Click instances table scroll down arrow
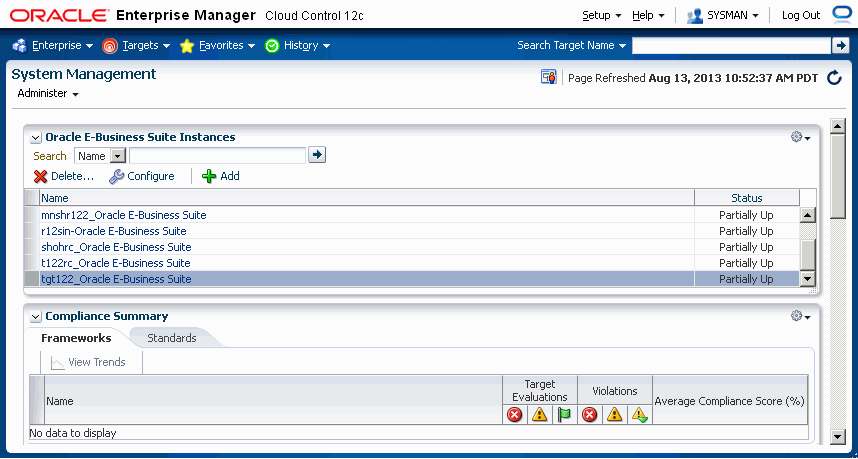 pyautogui.click(x=808, y=279)
